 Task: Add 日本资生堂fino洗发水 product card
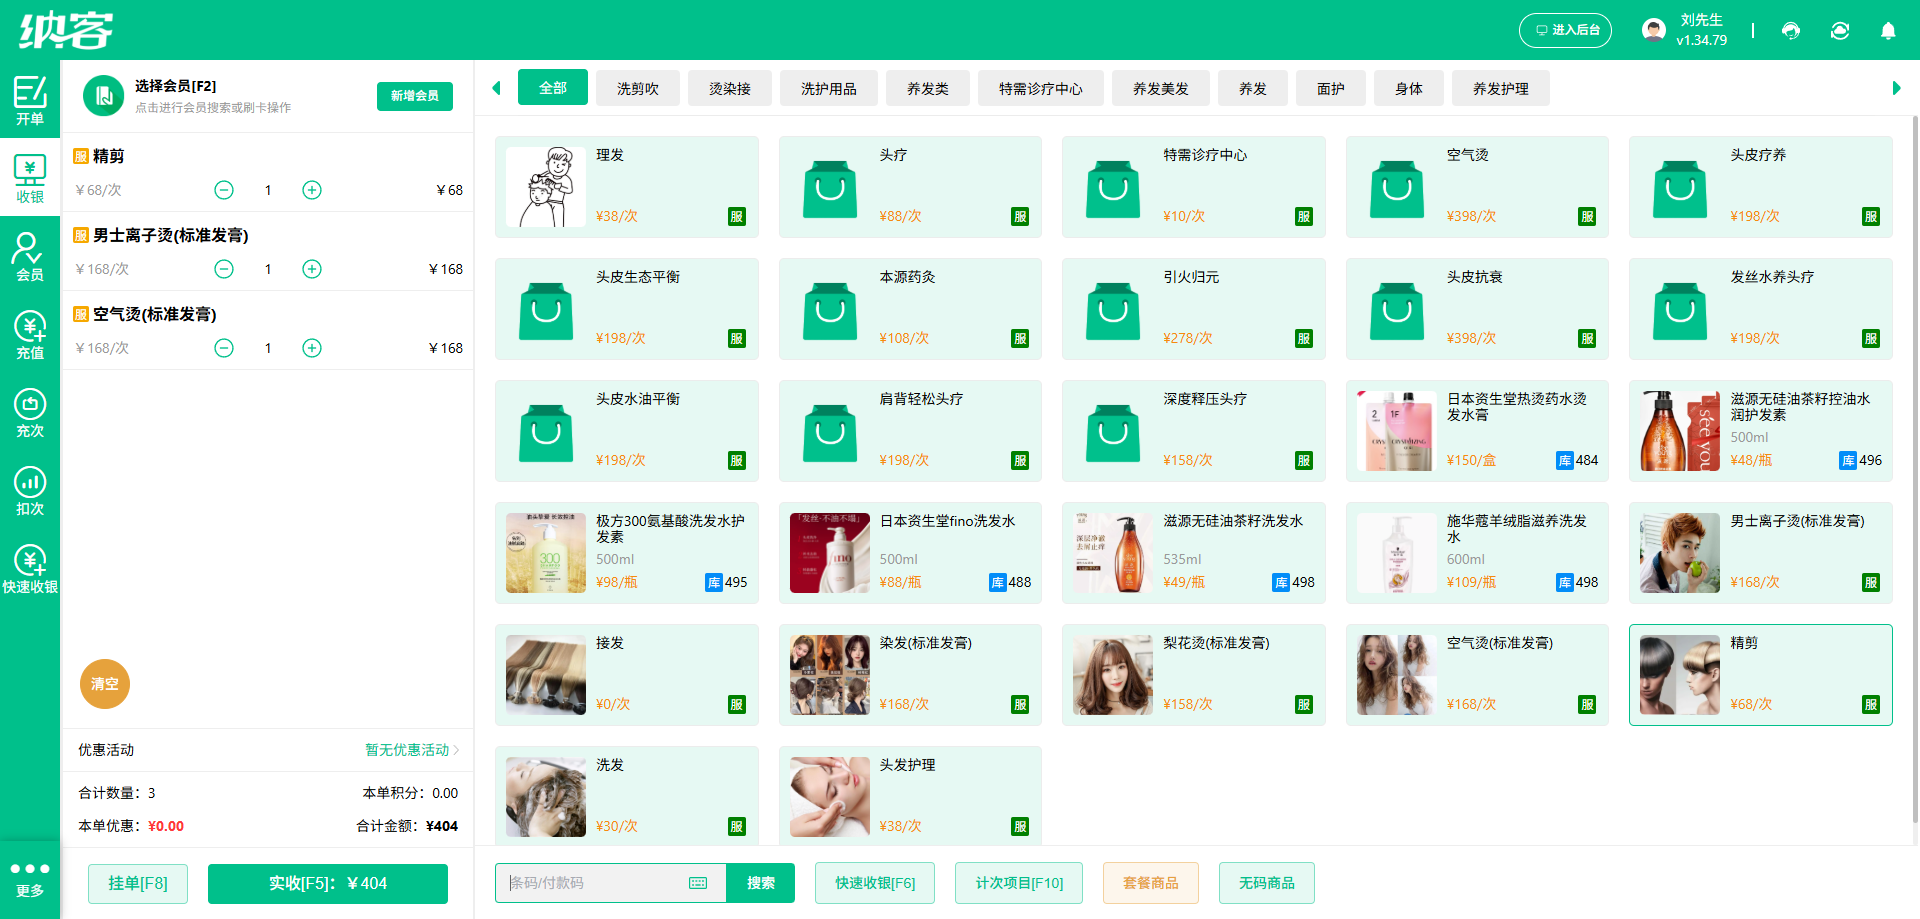910,553
